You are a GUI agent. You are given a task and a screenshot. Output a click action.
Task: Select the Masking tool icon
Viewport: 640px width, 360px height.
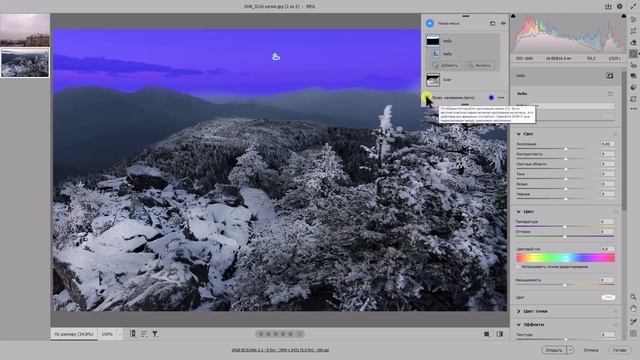(633, 53)
